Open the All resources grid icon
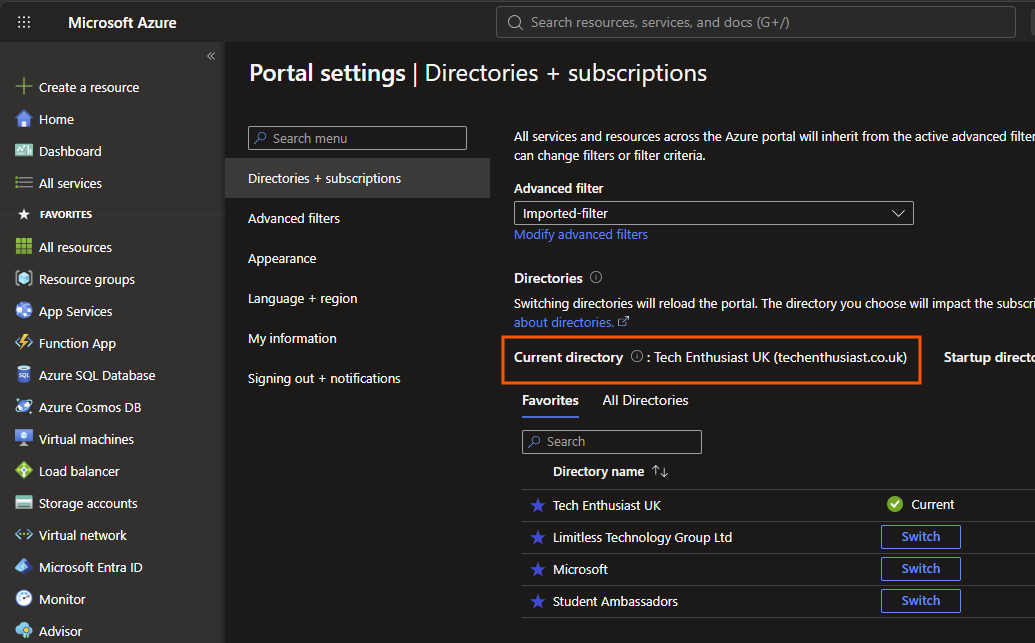 click(24, 247)
